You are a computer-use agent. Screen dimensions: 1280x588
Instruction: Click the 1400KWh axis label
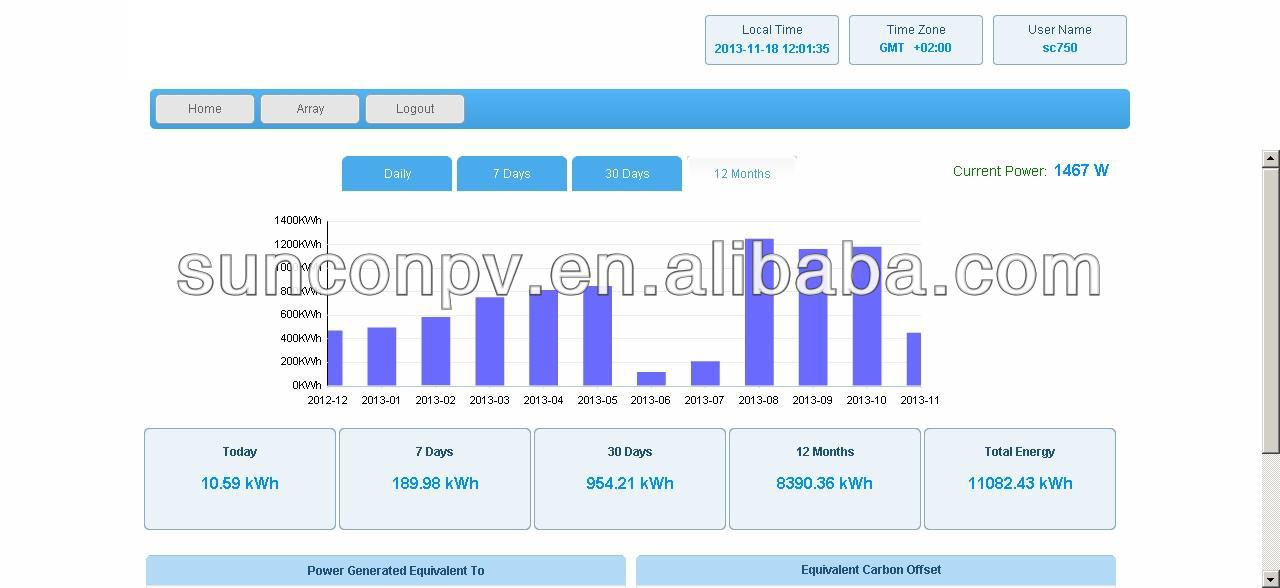[298, 220]
